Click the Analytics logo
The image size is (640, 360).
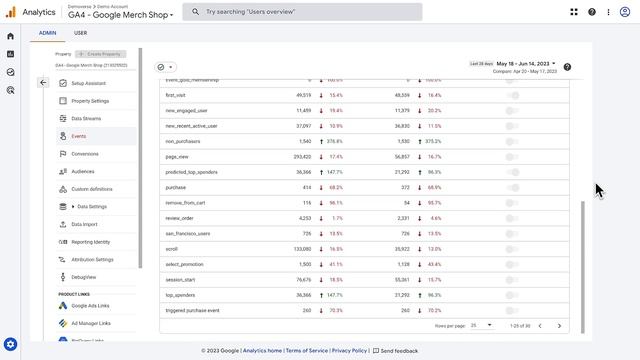pyautogui.click(x=11, y=12)
